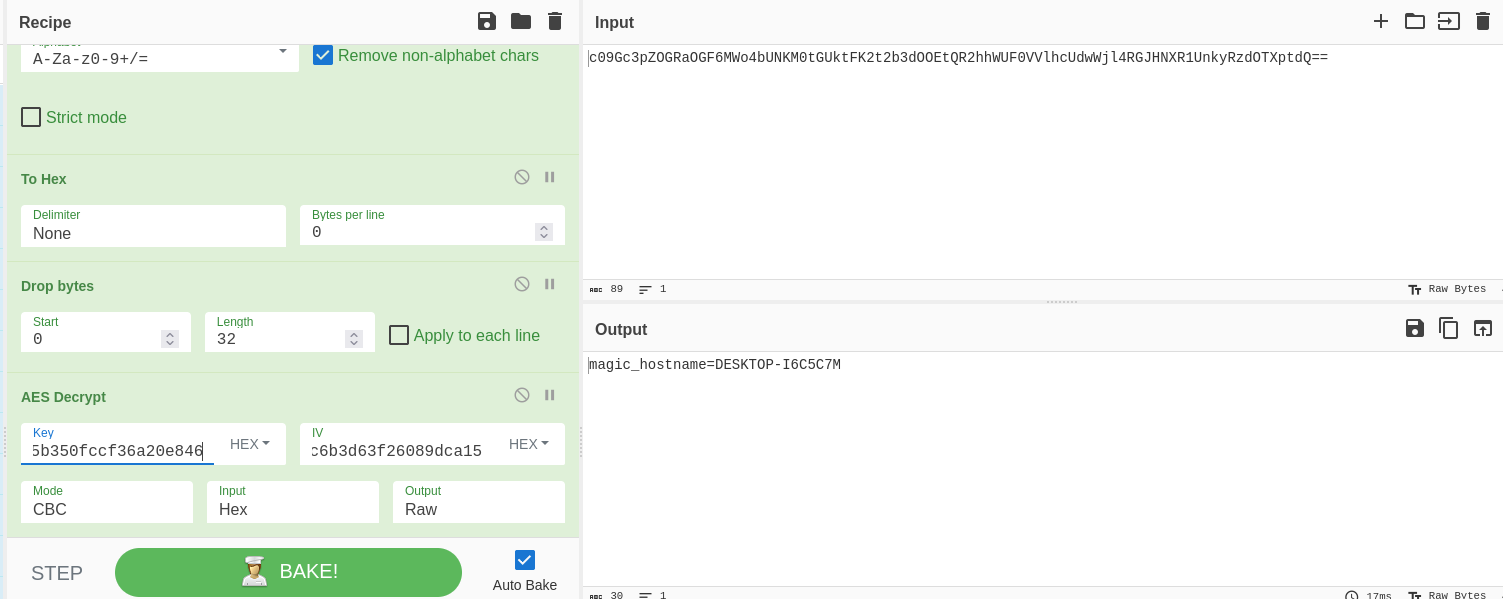The image size is (1503, 599).
Task: Open the output in a new window
Action: coord(1483,328)
